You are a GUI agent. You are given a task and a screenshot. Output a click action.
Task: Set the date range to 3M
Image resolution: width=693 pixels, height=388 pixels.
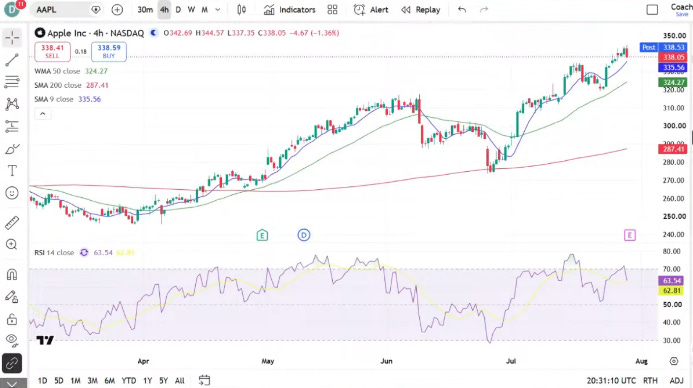(x=92, y=380)
